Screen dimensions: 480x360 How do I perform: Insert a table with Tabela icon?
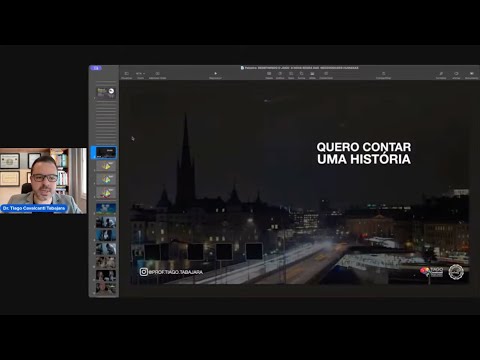(269, 75)
